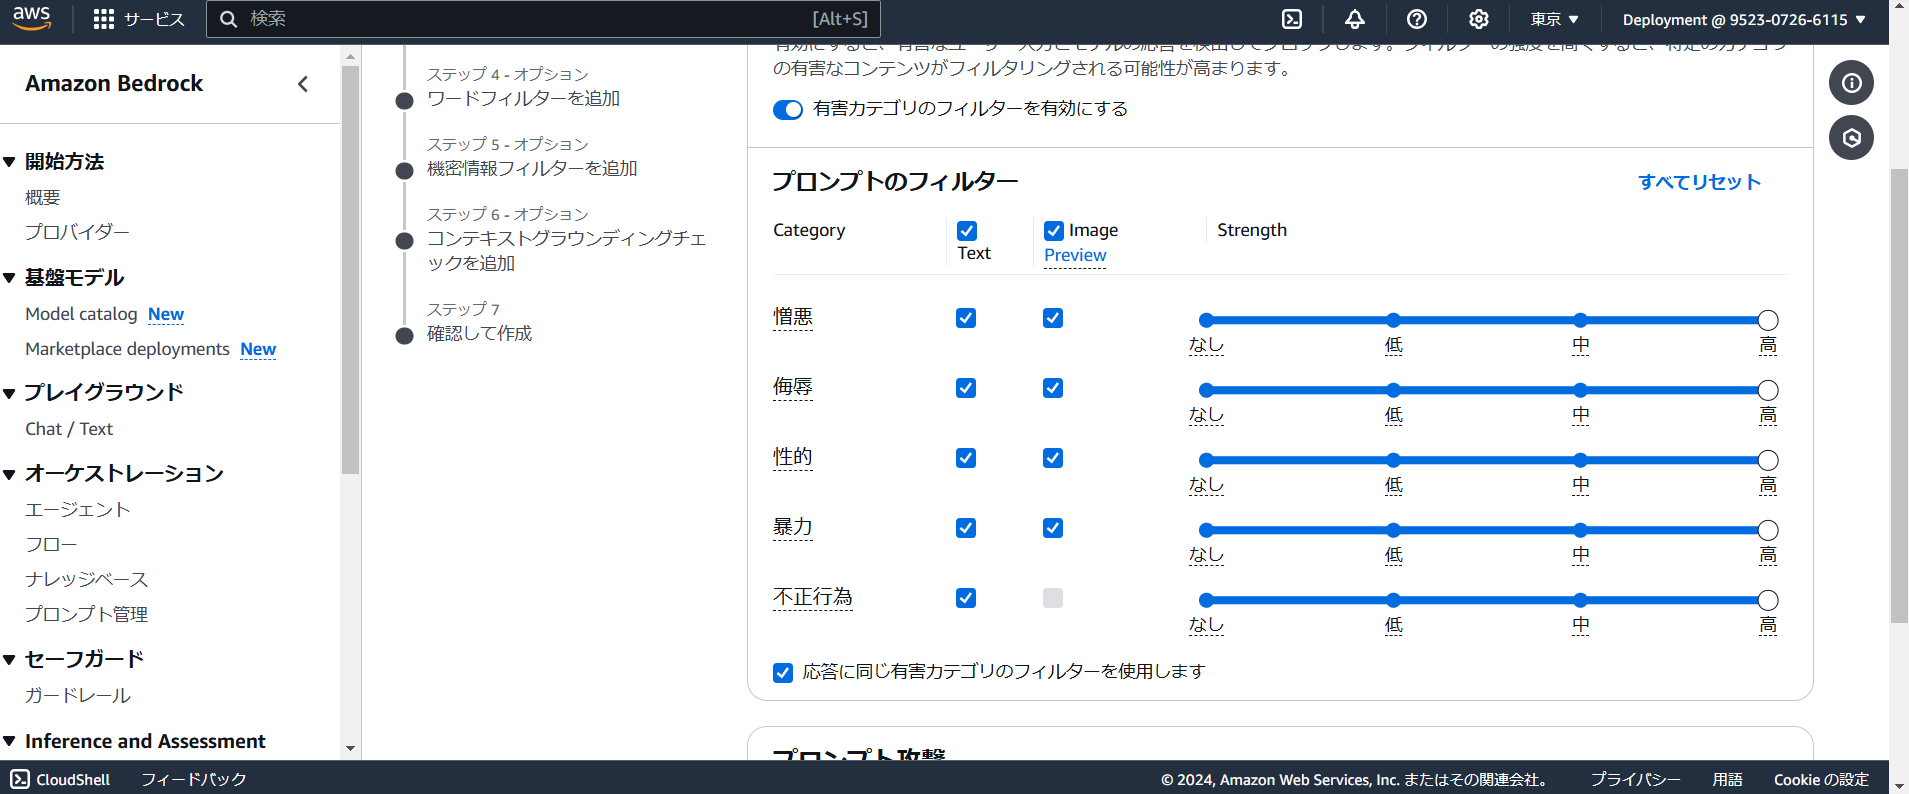Go to step 4 ワードフィルターを追加

tap(523, 99)
